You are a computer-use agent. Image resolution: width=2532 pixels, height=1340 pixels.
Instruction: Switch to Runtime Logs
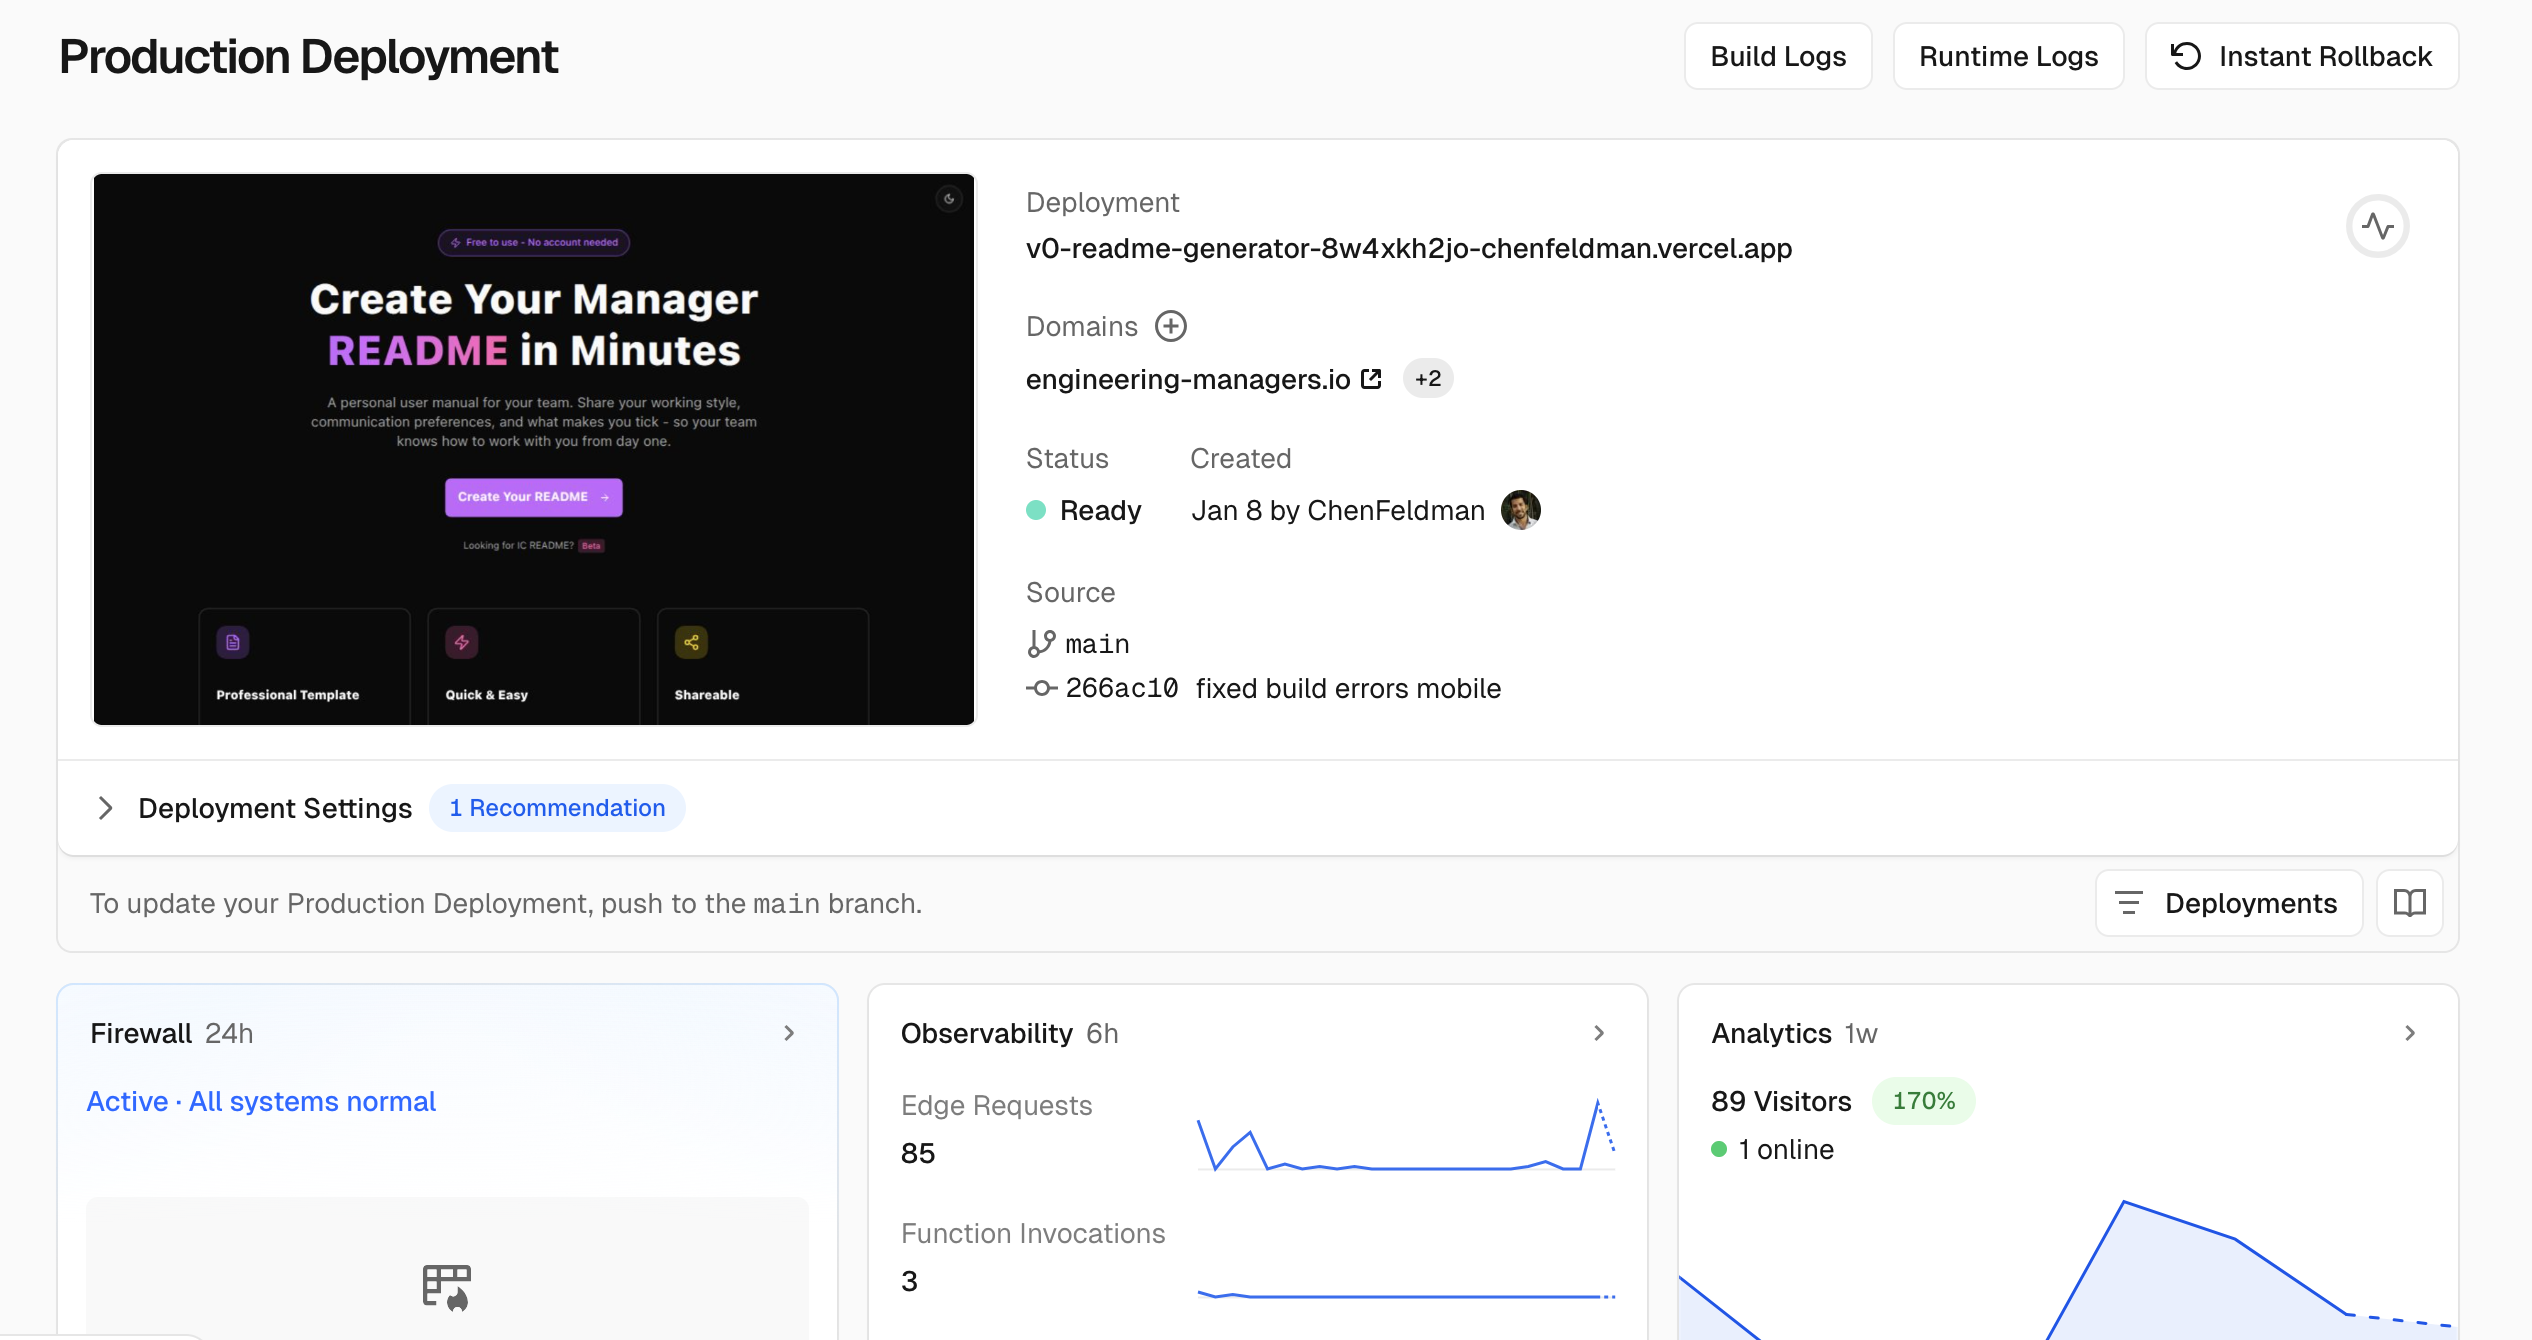(x=2008, y=56)
